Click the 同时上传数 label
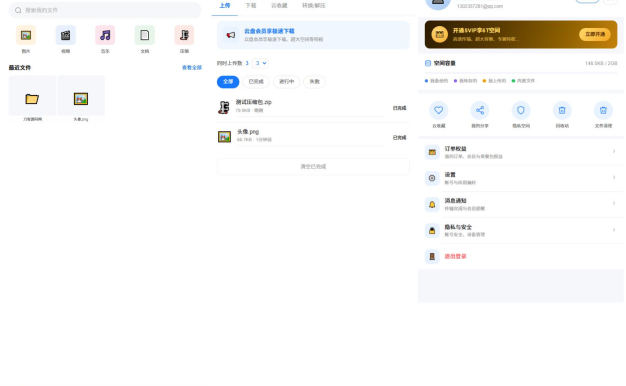The image size is (626, 386). pos(230,63)
